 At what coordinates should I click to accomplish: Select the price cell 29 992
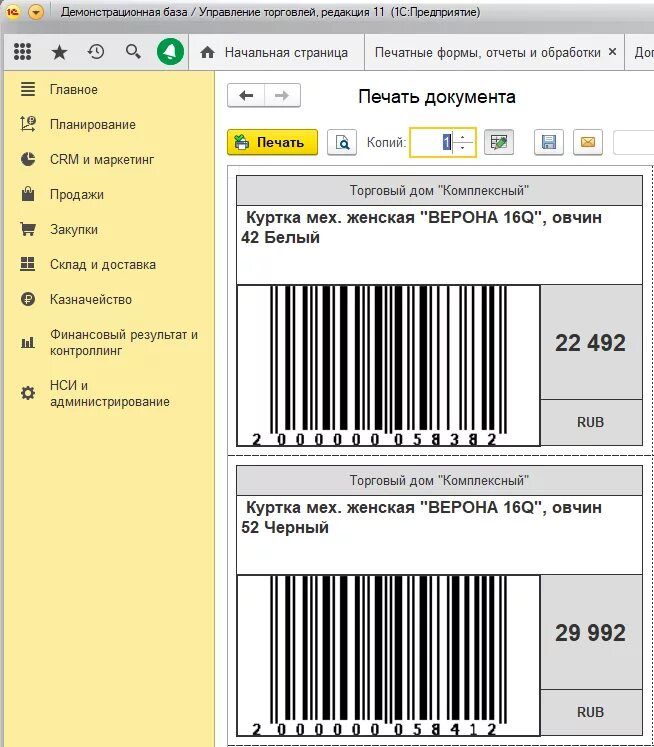(x=591, y=633)
